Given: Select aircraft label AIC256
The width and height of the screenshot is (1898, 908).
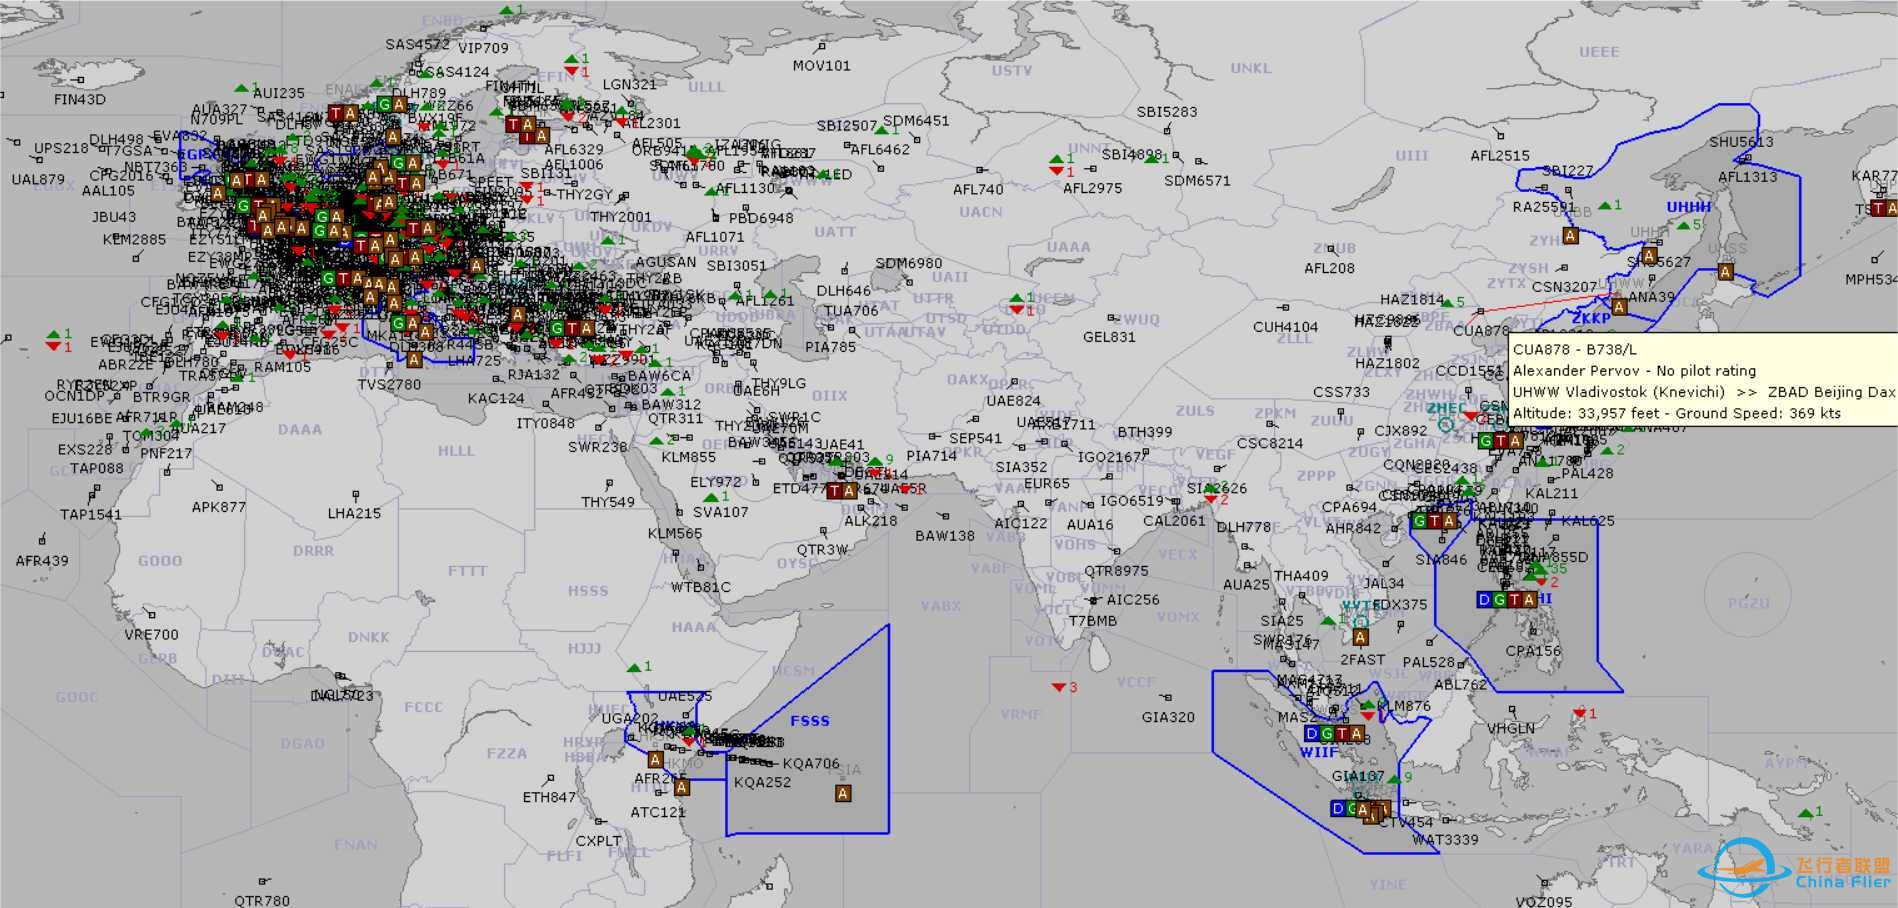Looking at the screenshot, I should [x=1133, y=600].
